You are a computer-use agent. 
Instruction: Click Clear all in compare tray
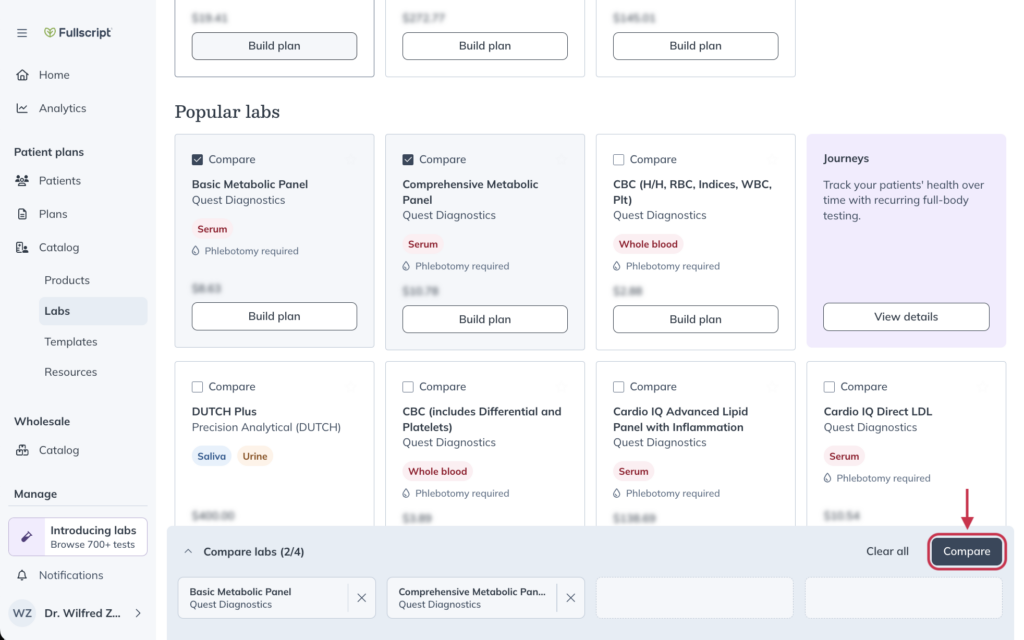(x=887, y=551)
